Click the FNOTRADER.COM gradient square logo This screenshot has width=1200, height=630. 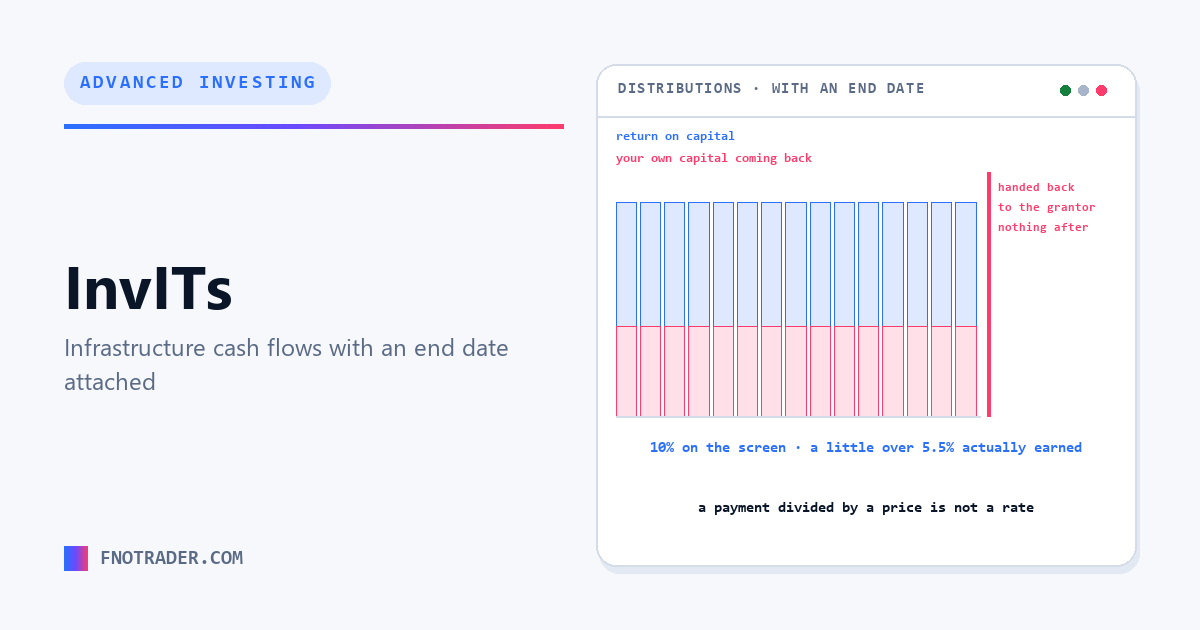pos(76,558)
